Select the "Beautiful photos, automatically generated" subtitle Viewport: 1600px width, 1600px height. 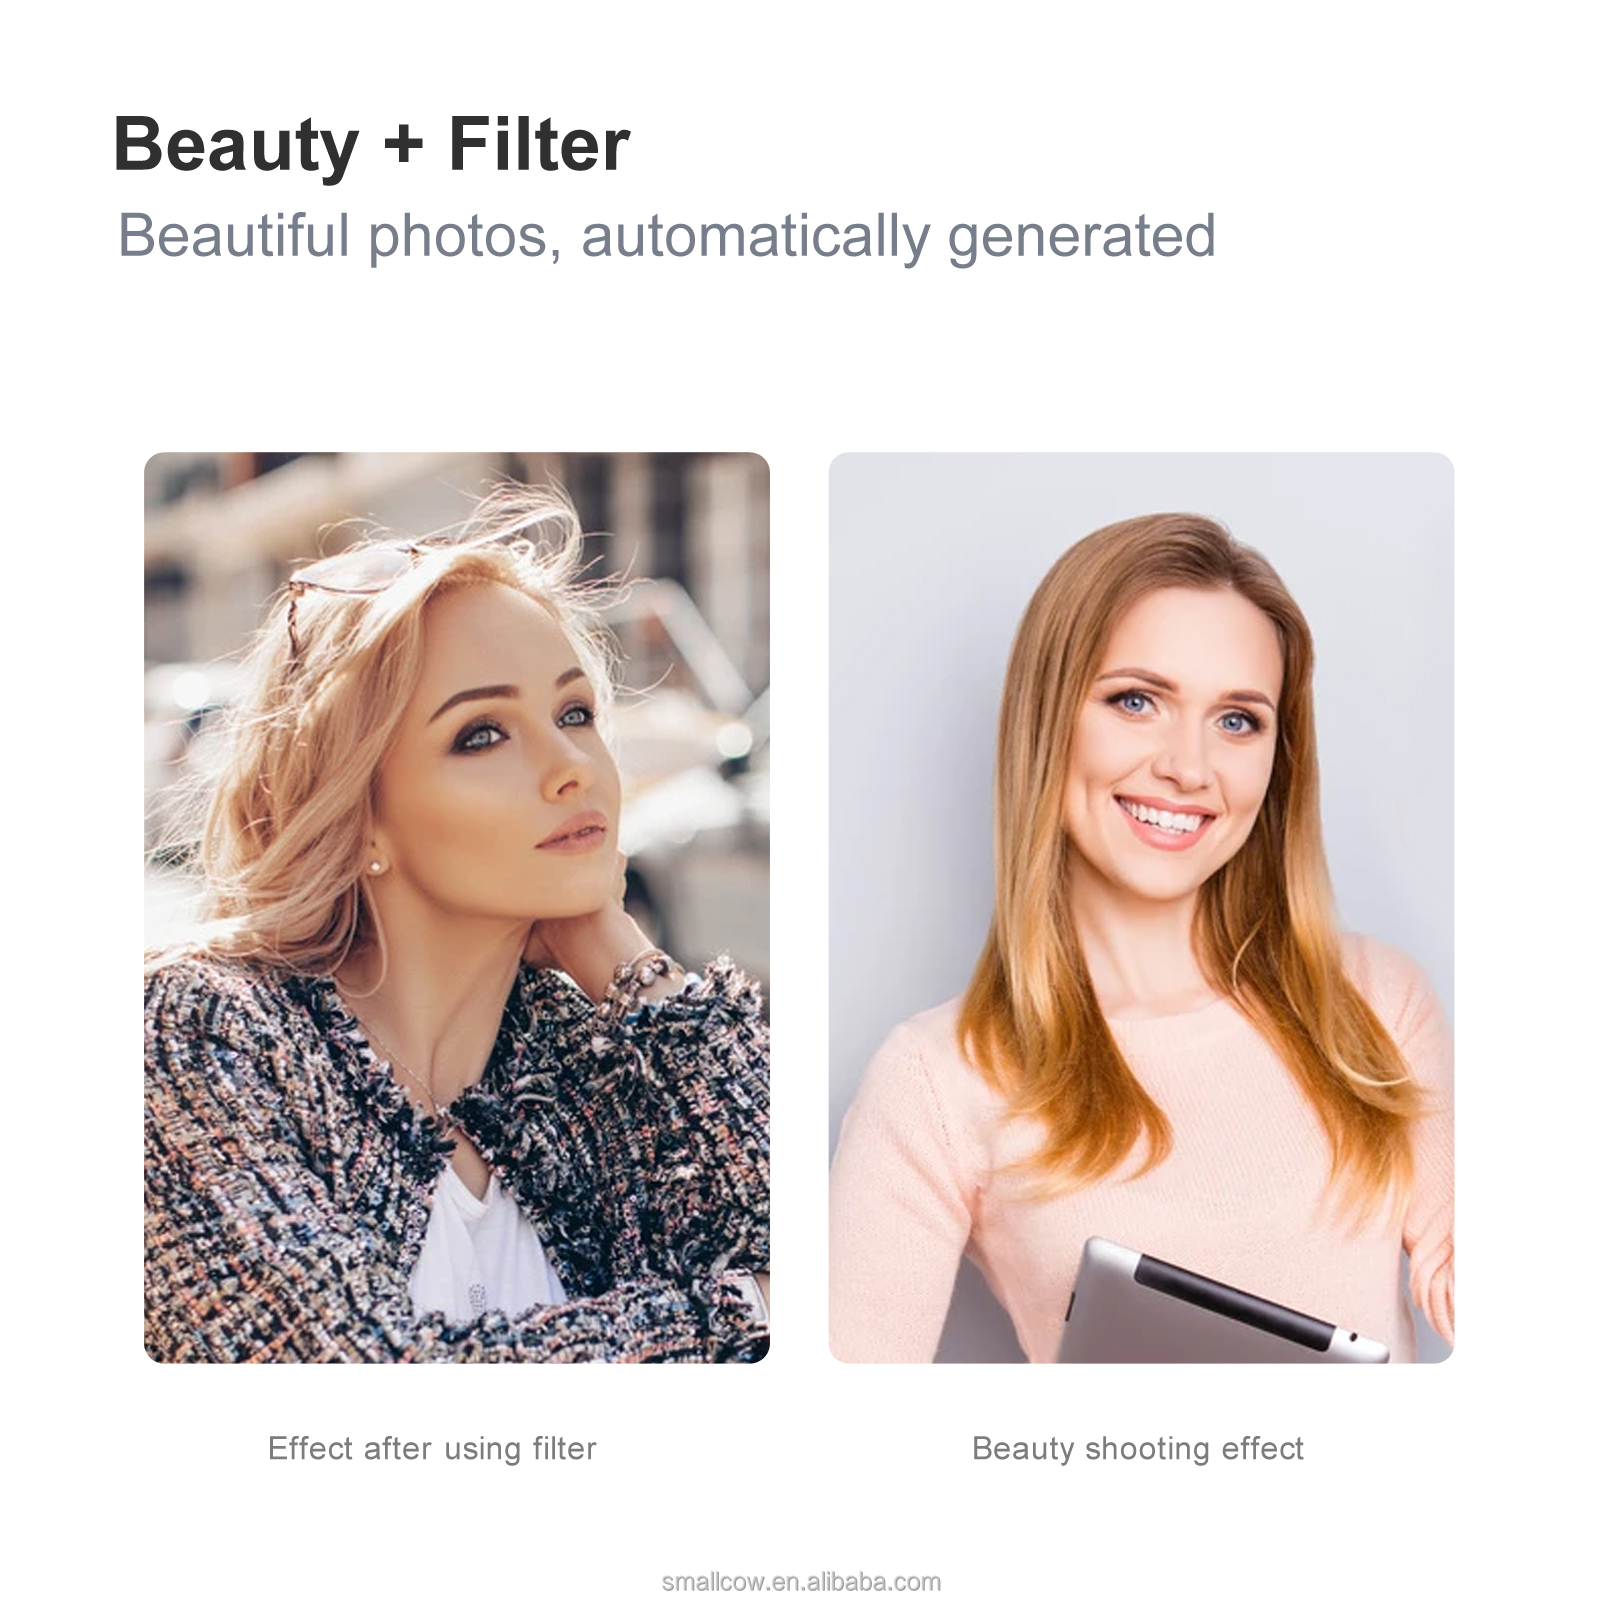[x=667, y=236]
